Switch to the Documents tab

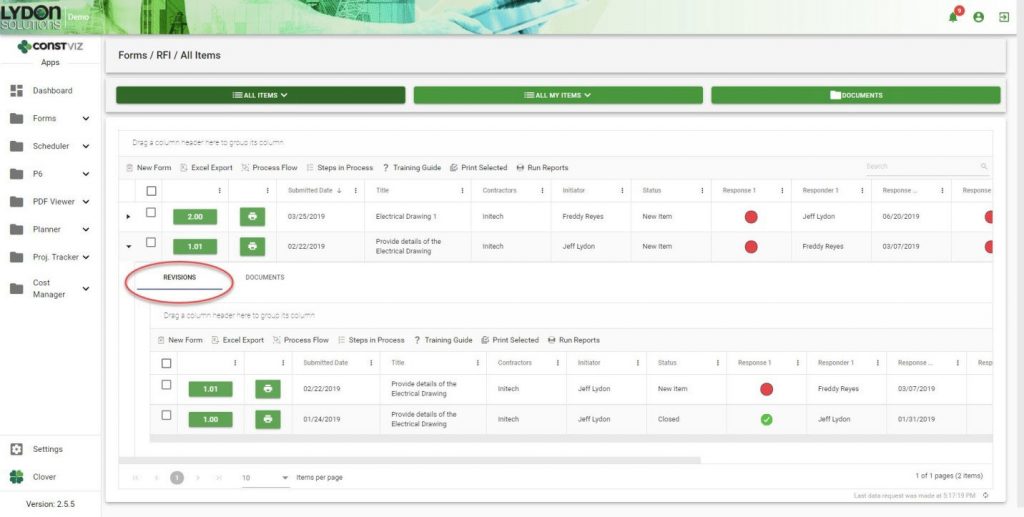click(265, 277)
